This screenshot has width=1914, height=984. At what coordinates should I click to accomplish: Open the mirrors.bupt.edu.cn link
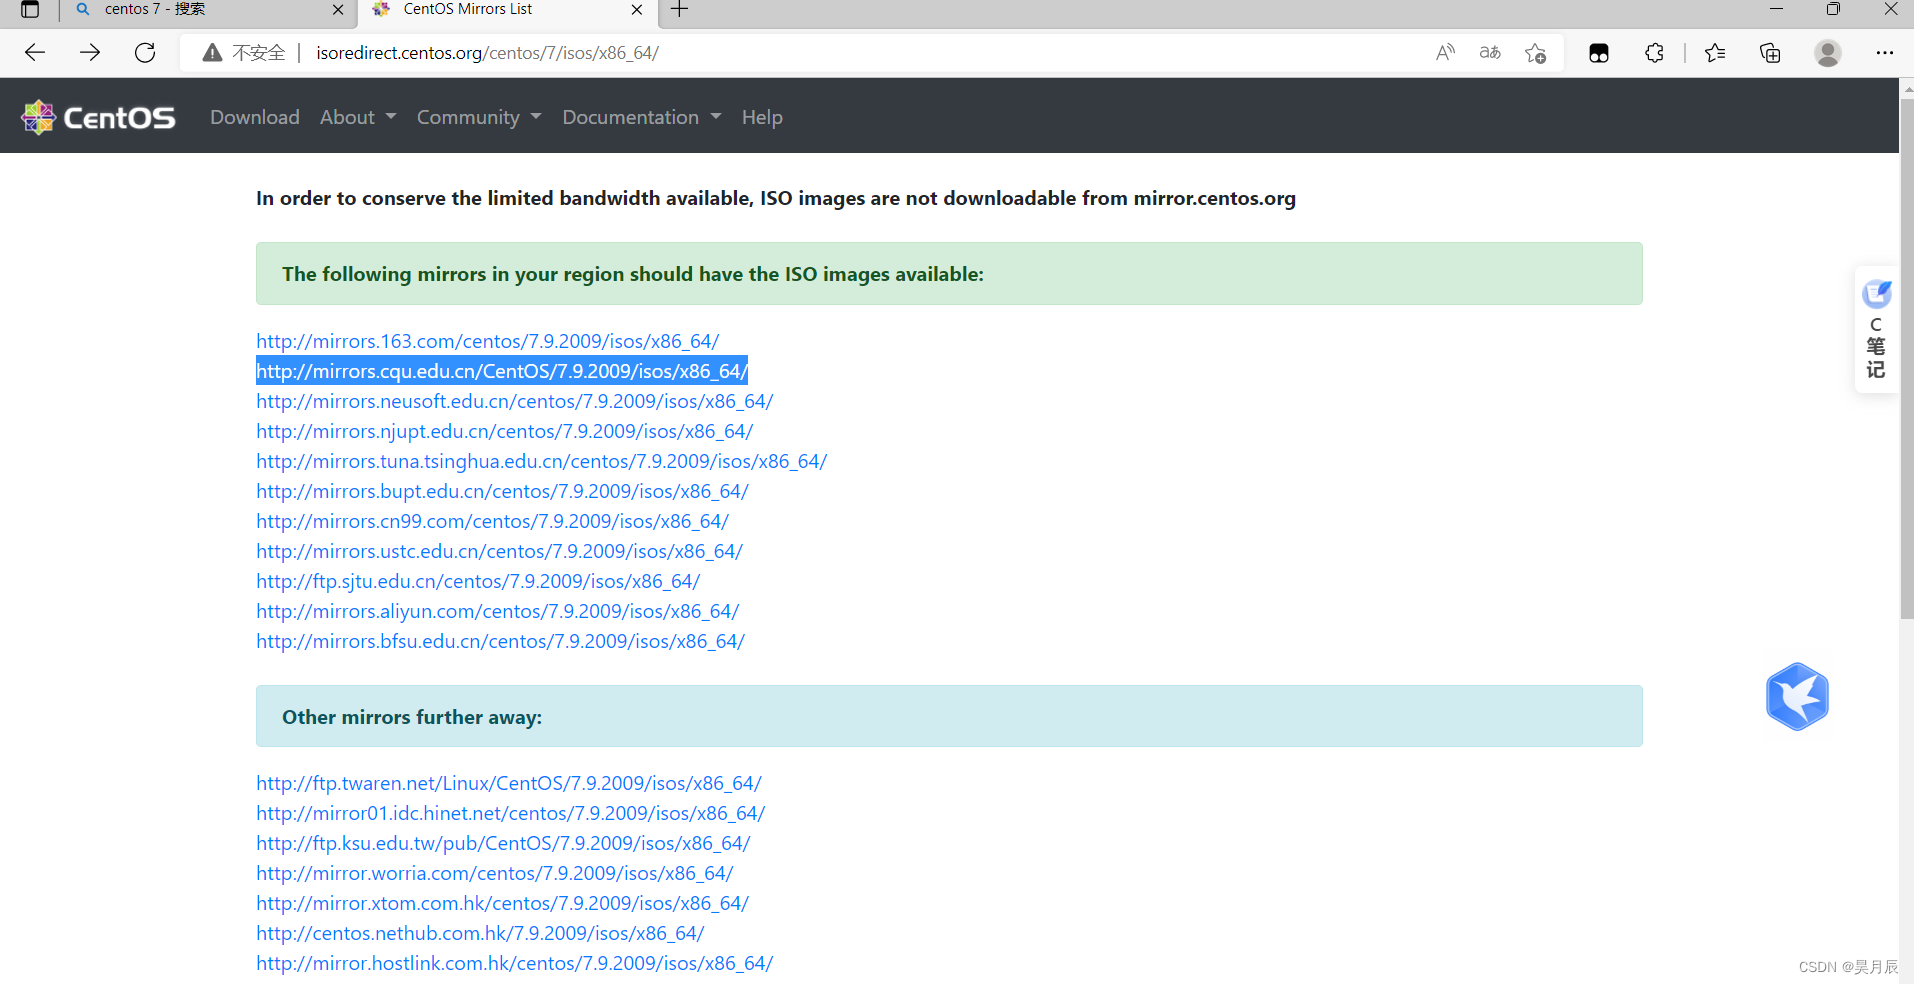503,491
